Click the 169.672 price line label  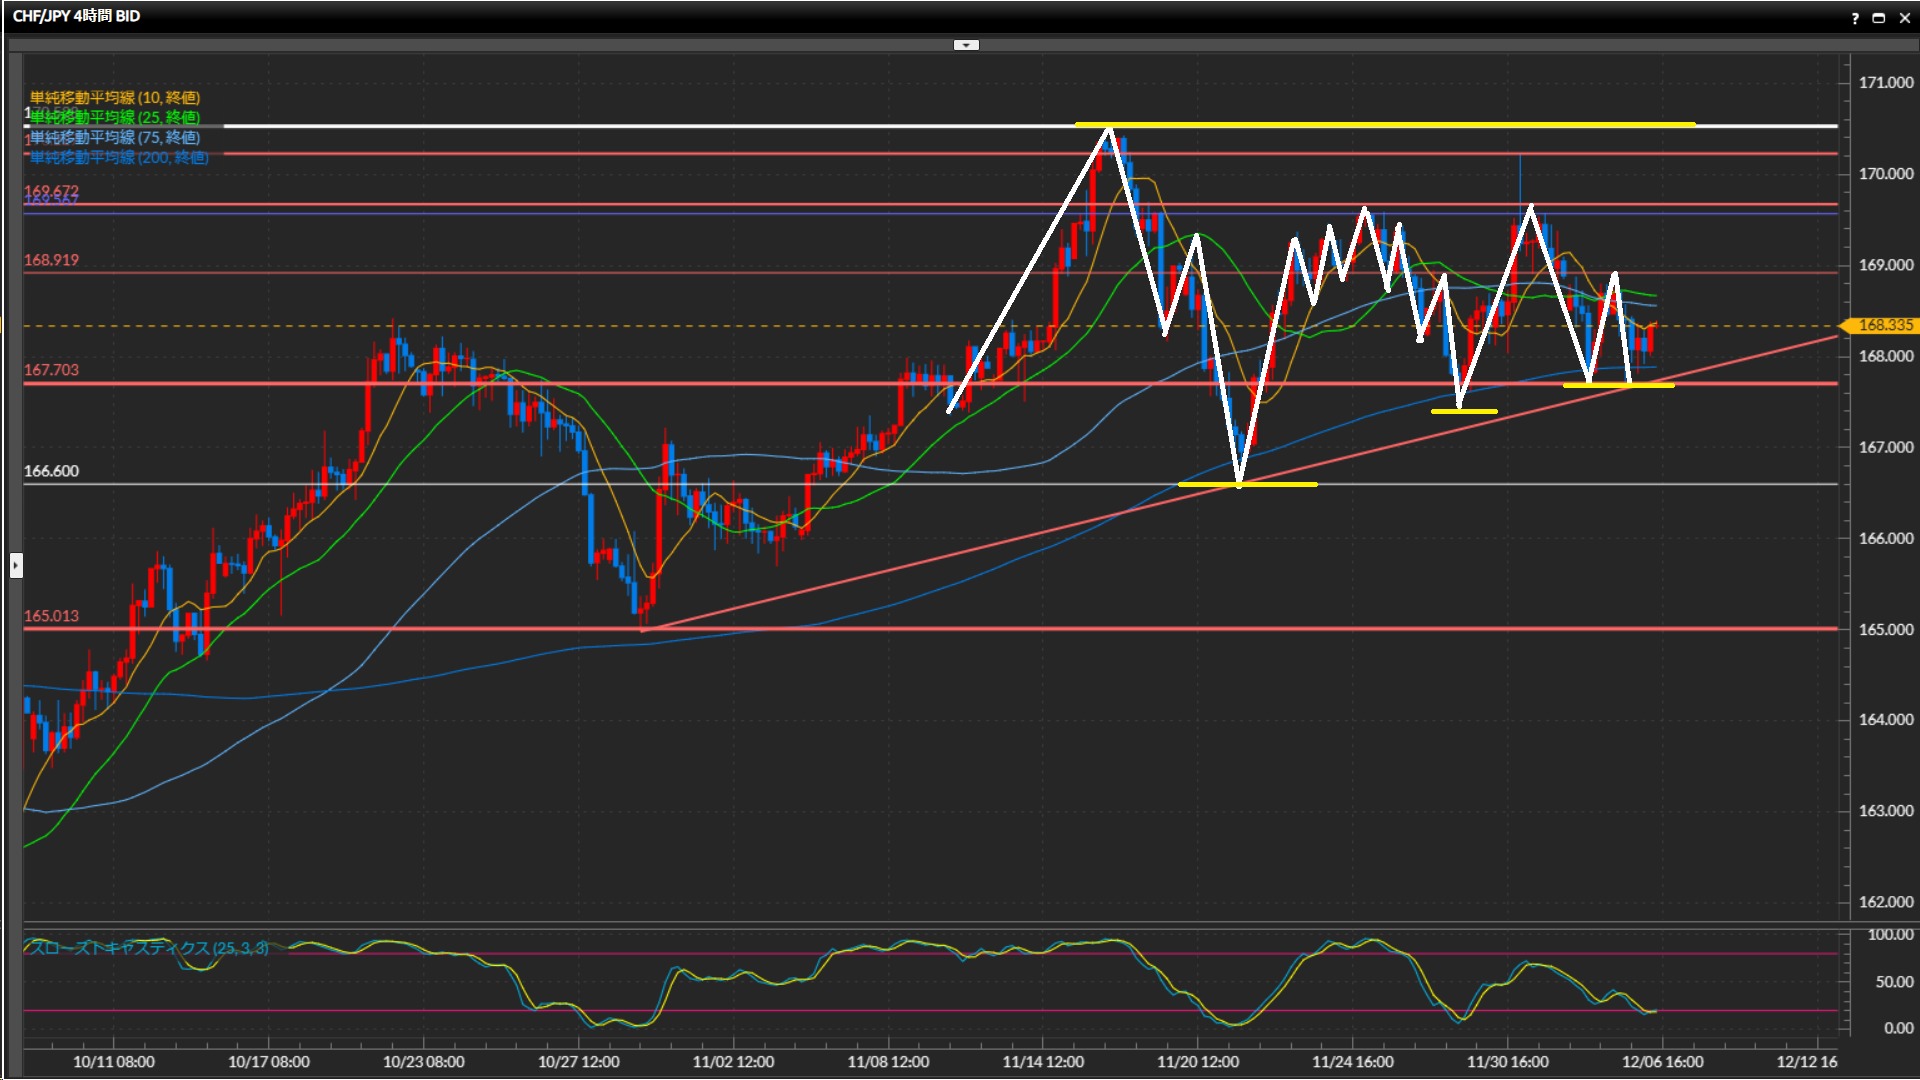click(51, 190)
